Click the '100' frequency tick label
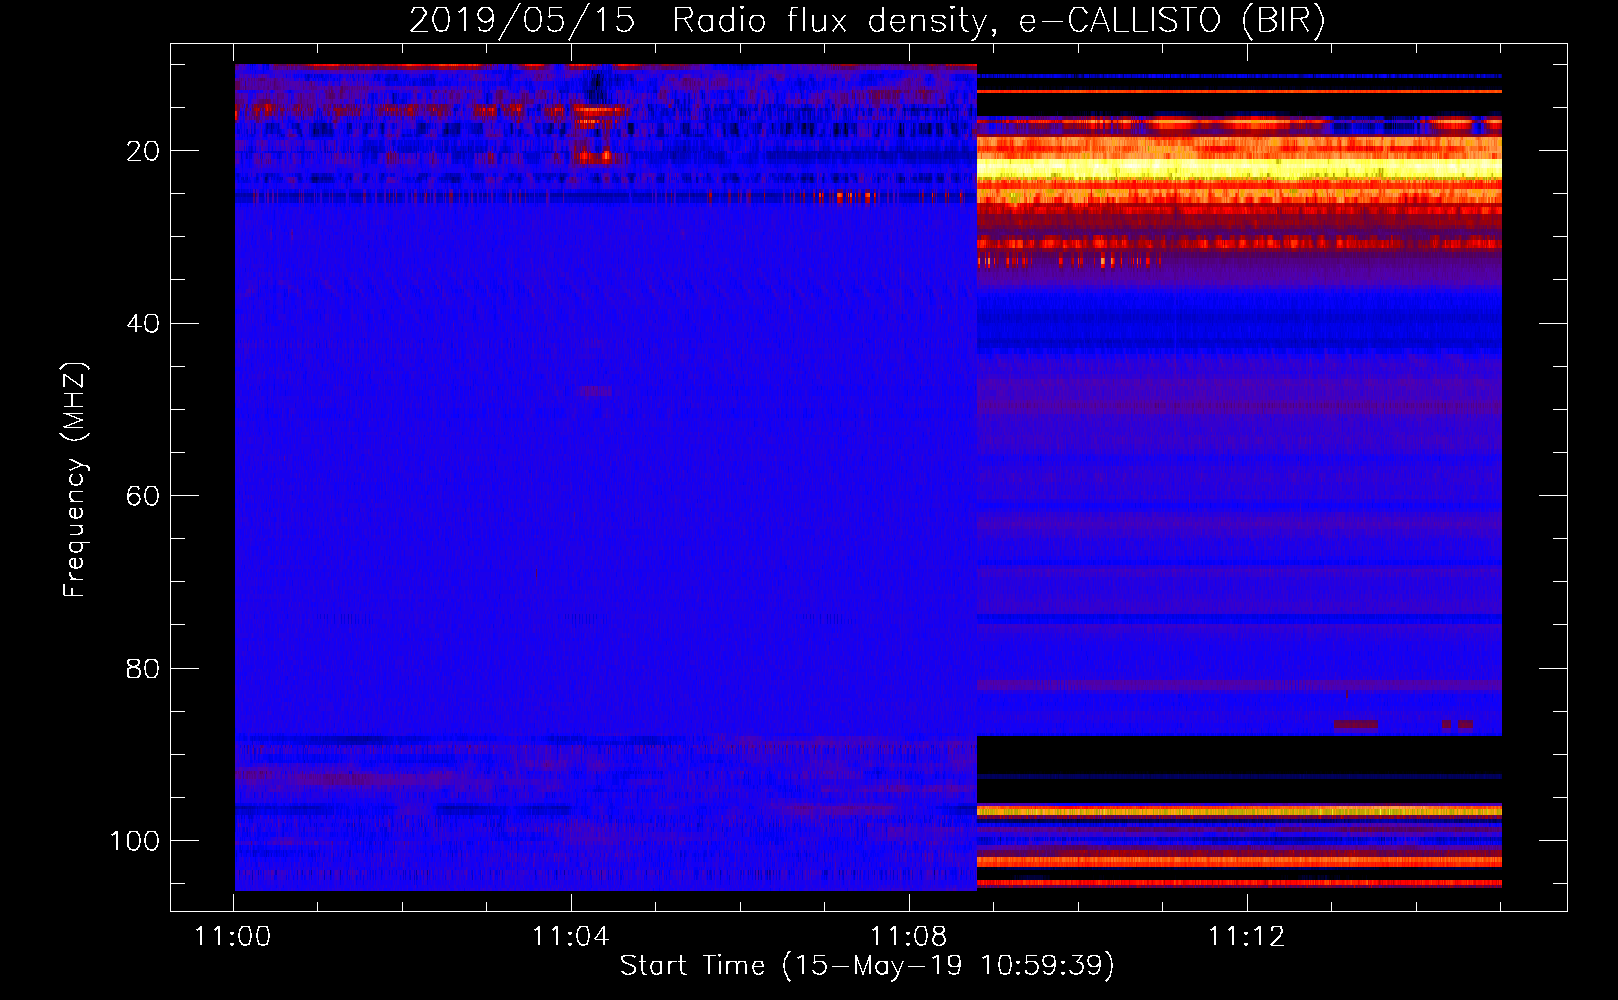 click(135, 841)
